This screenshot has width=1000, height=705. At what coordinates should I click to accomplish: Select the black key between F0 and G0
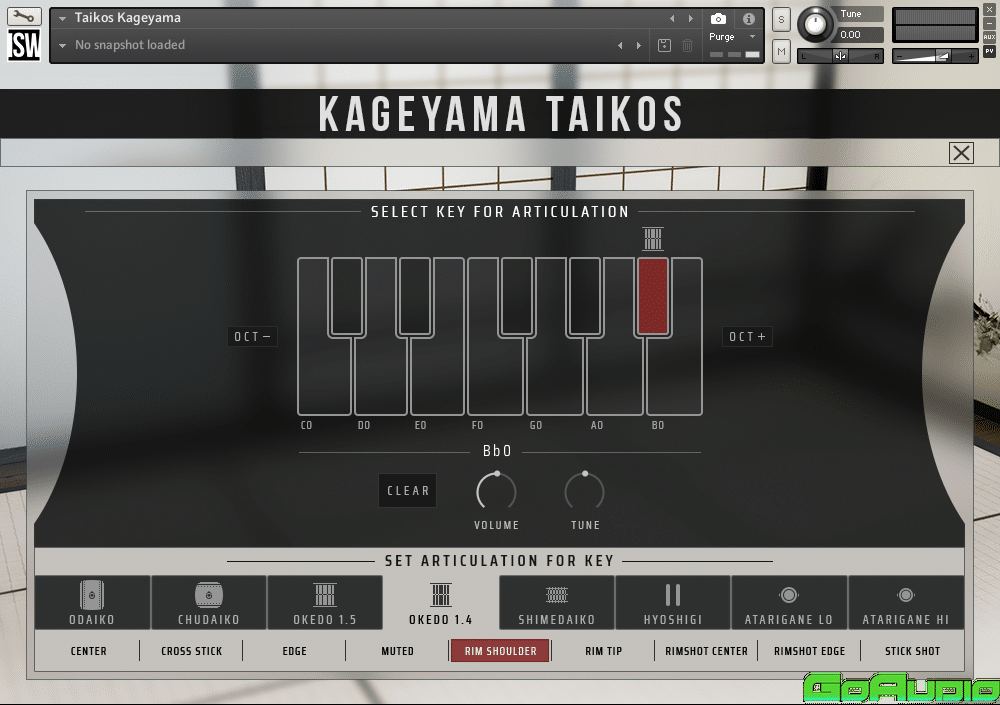tap(517, 296)
